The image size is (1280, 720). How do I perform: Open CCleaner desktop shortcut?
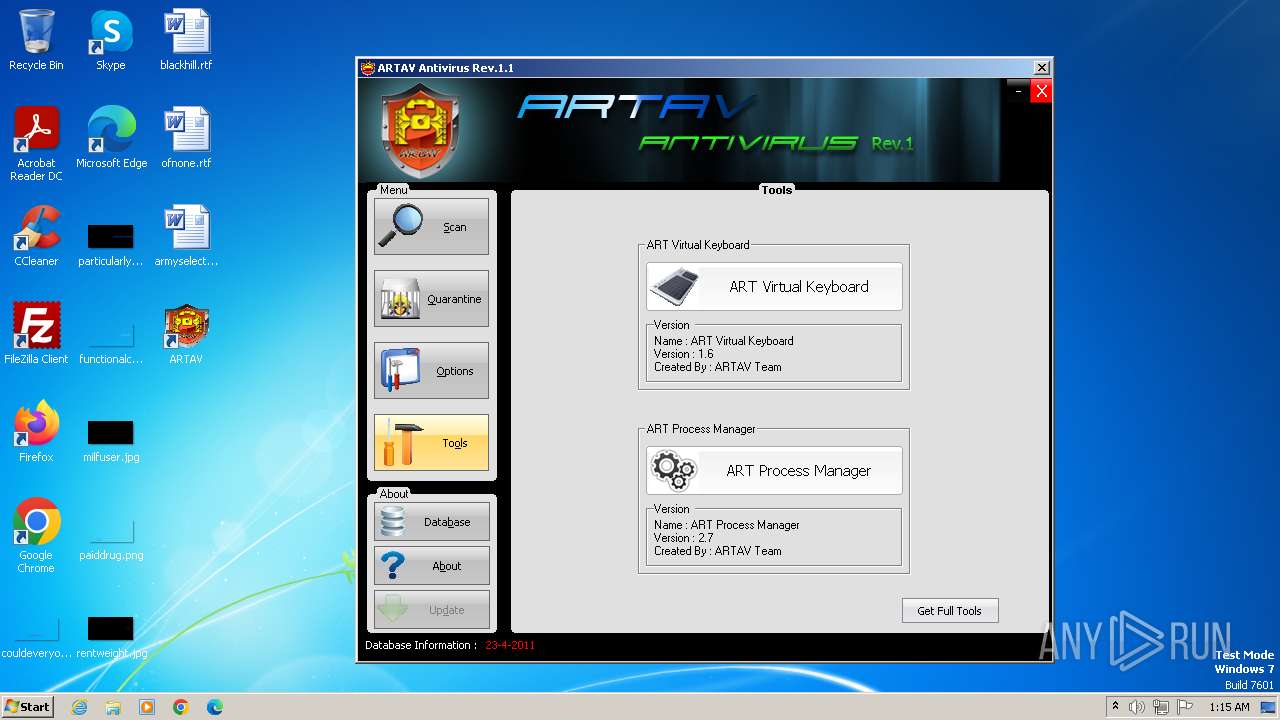[36, 236]
